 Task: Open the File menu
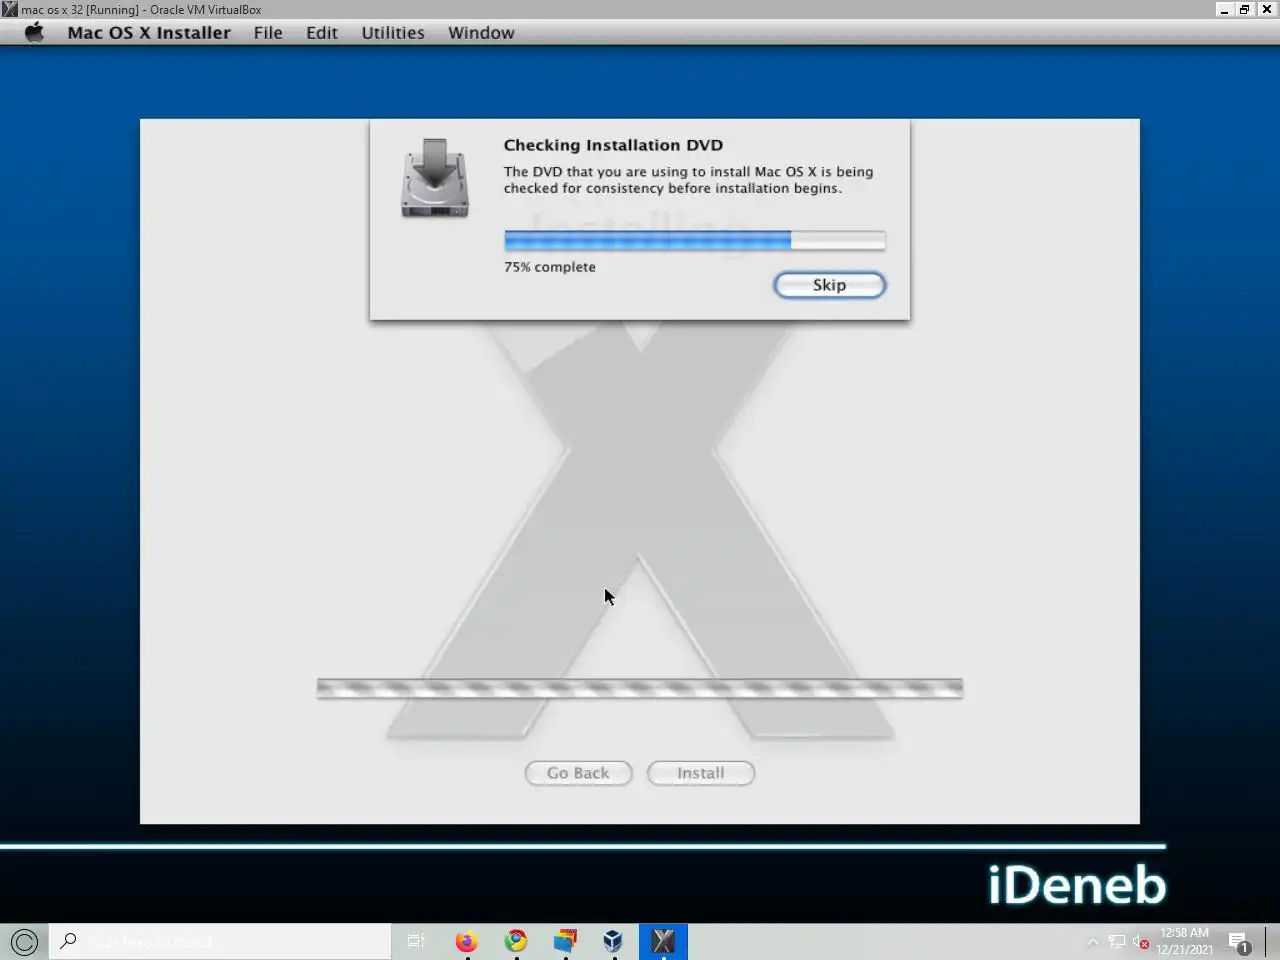point(268,32)
